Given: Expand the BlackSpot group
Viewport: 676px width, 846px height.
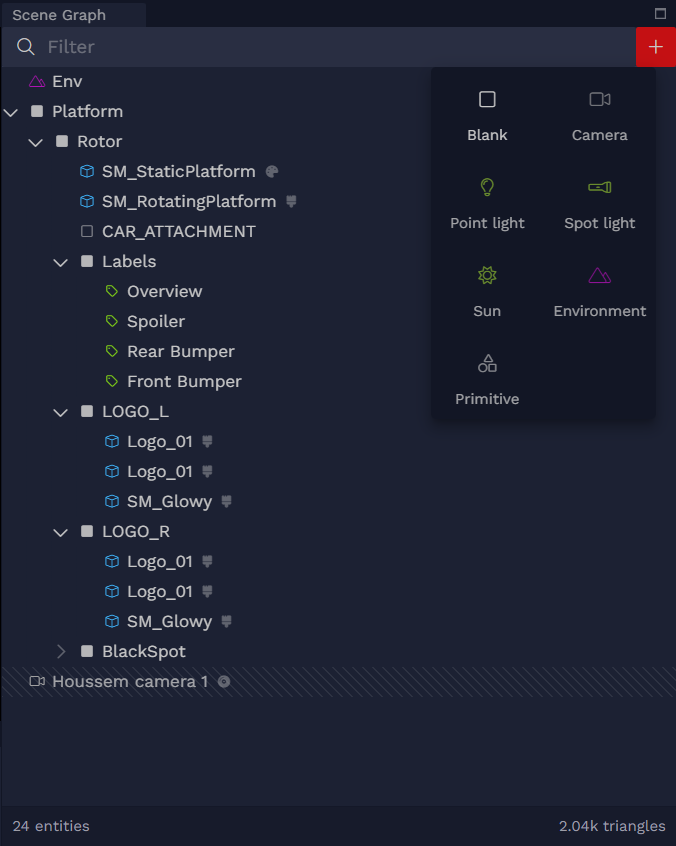Looking at the screenshot, I should (61, 652).
